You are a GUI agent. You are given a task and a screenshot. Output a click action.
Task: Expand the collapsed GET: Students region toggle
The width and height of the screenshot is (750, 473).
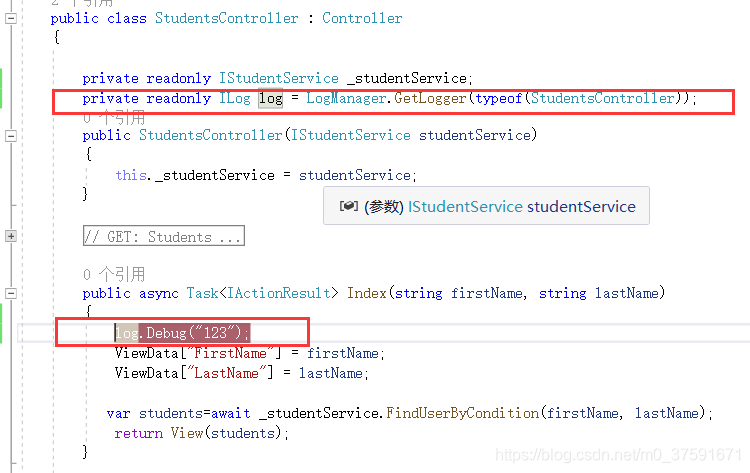tap(11, 236)
